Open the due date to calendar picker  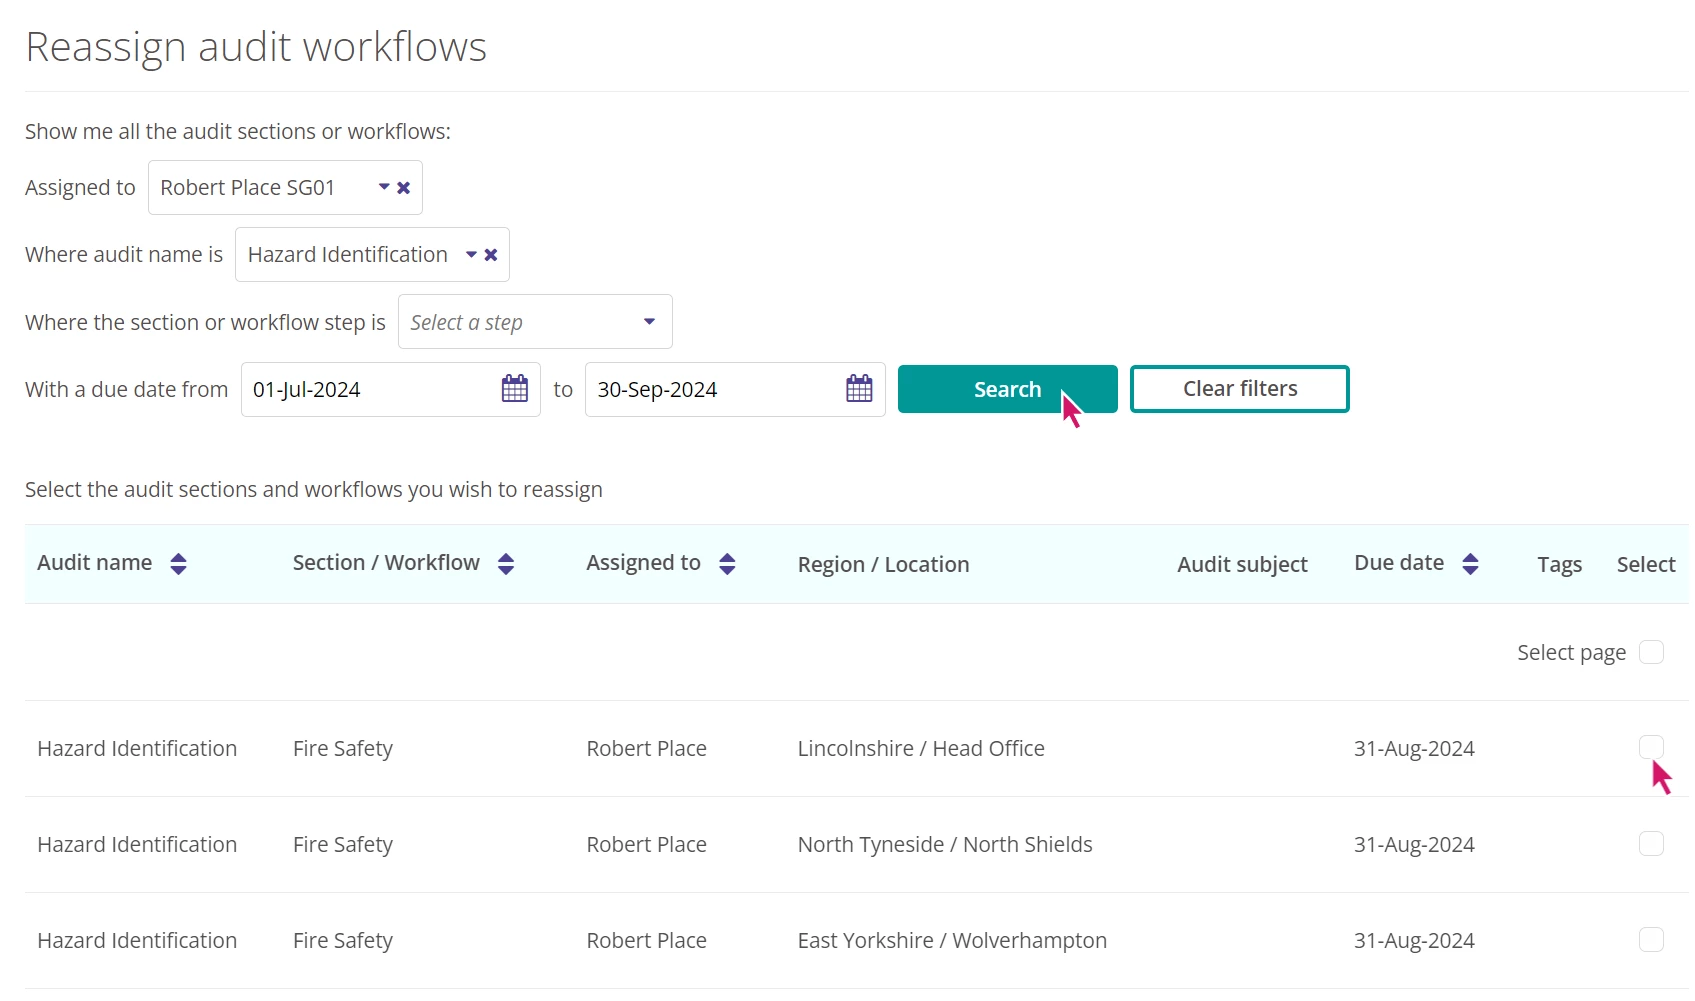pyautogui.click(x=859, y=389)
